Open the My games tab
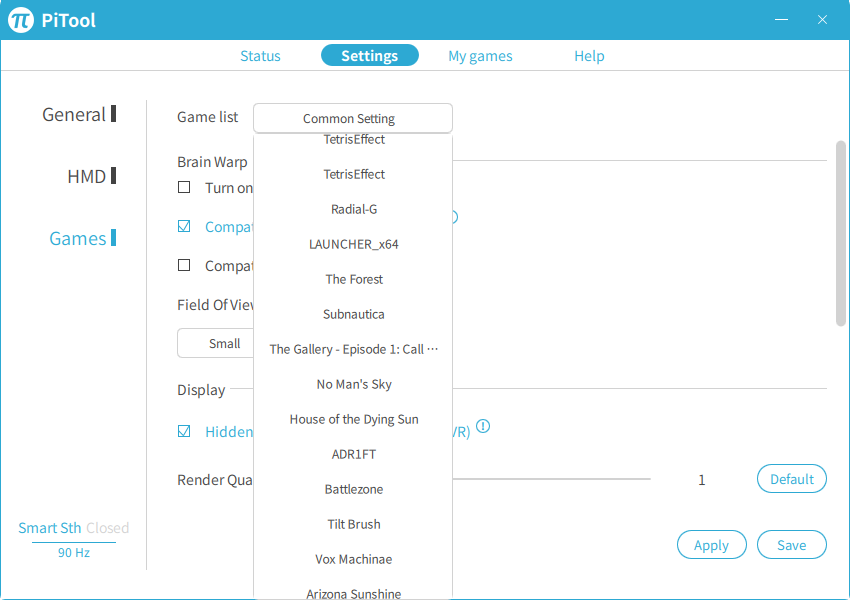 (x=480, y=56)
